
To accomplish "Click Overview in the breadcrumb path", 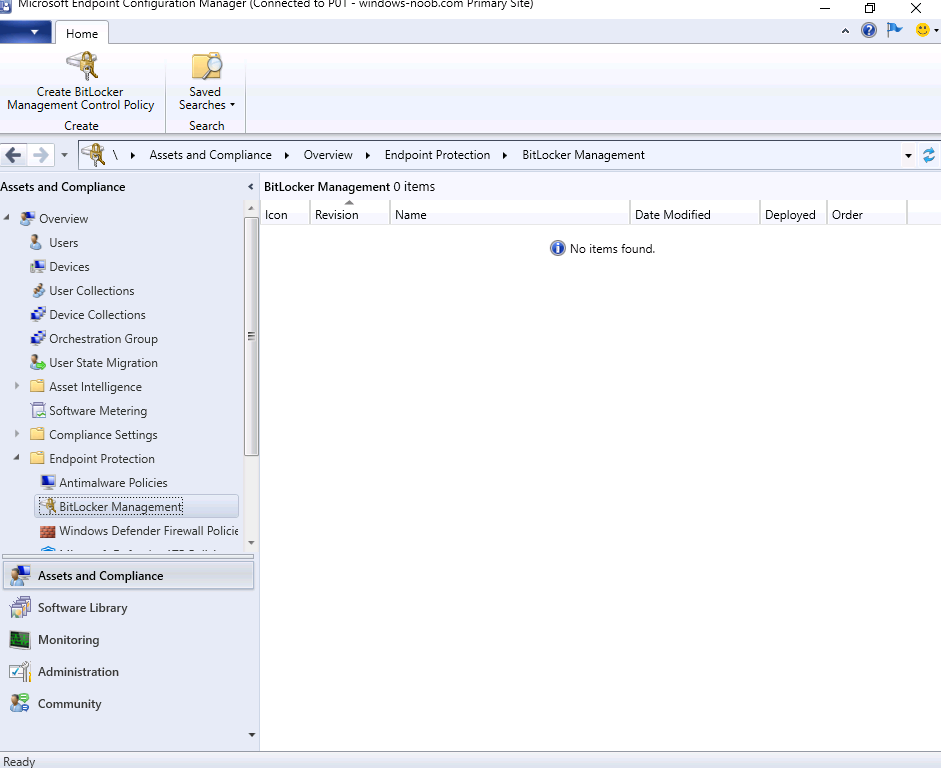I will tap(328, 155).
